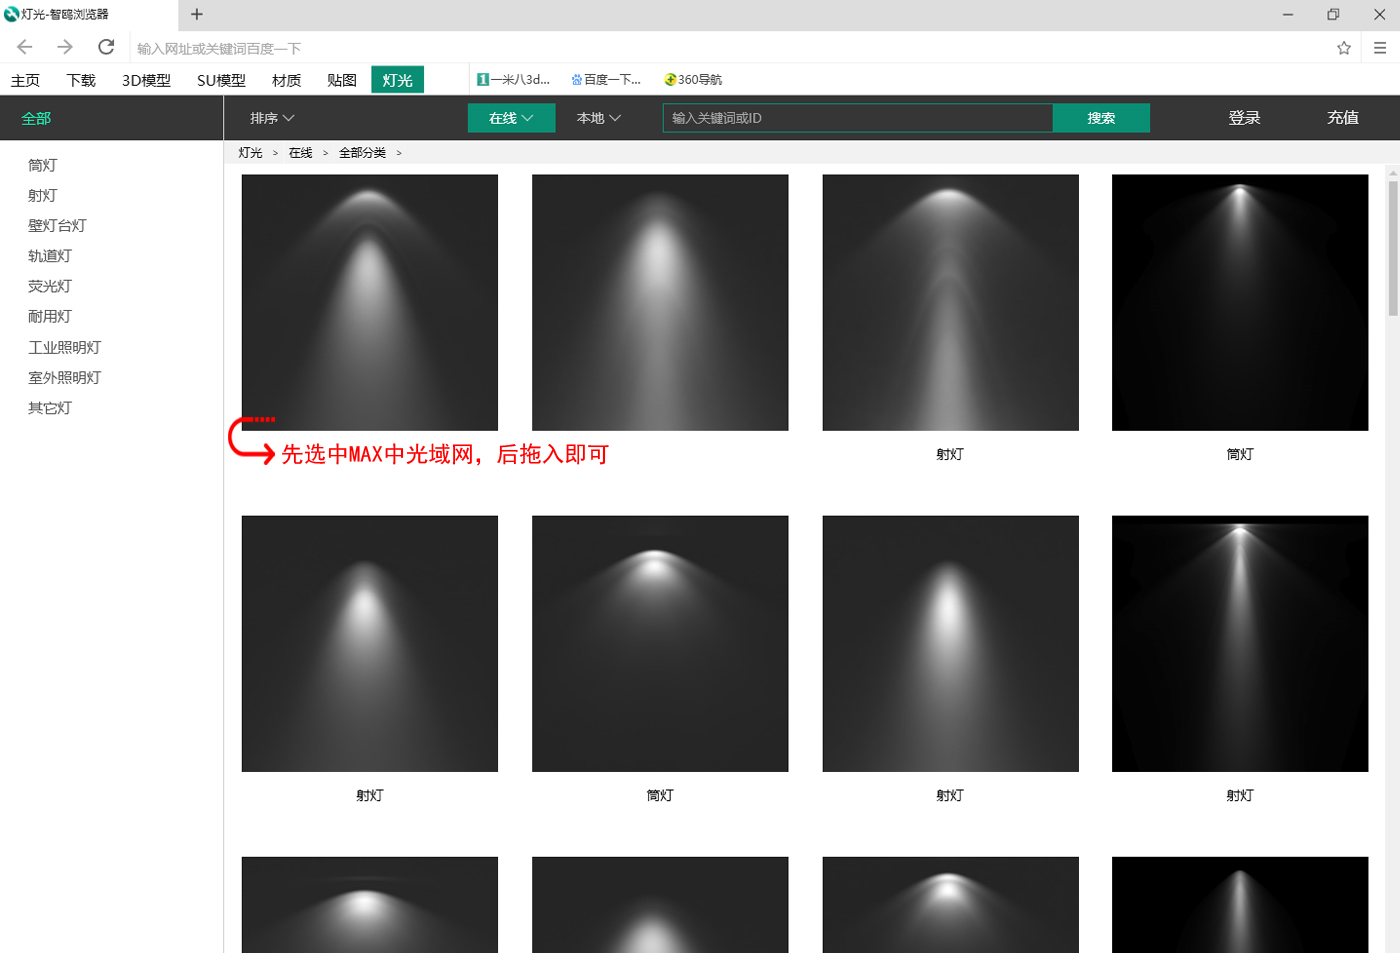Open a new tab with the plus icon

click(196, 14)
